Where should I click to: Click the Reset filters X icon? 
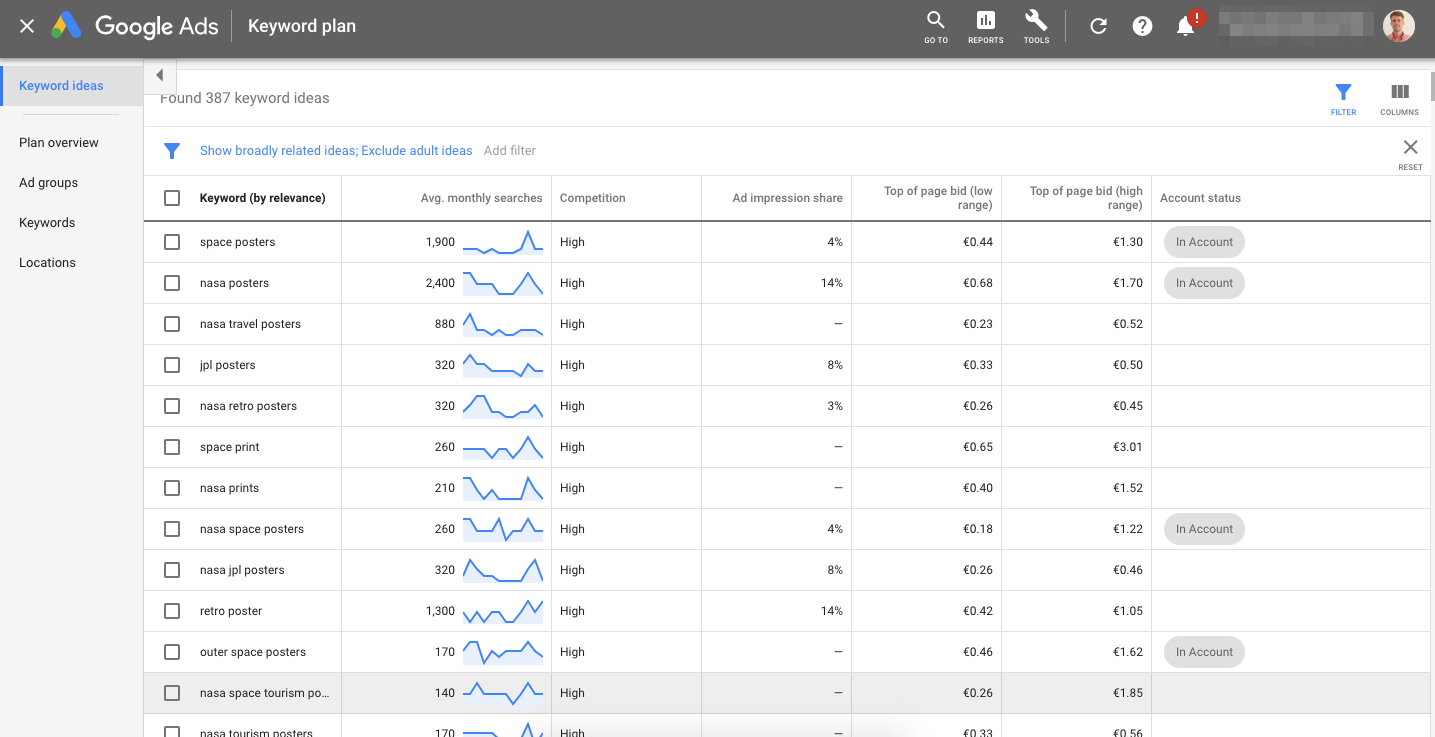pos(1410,153)
